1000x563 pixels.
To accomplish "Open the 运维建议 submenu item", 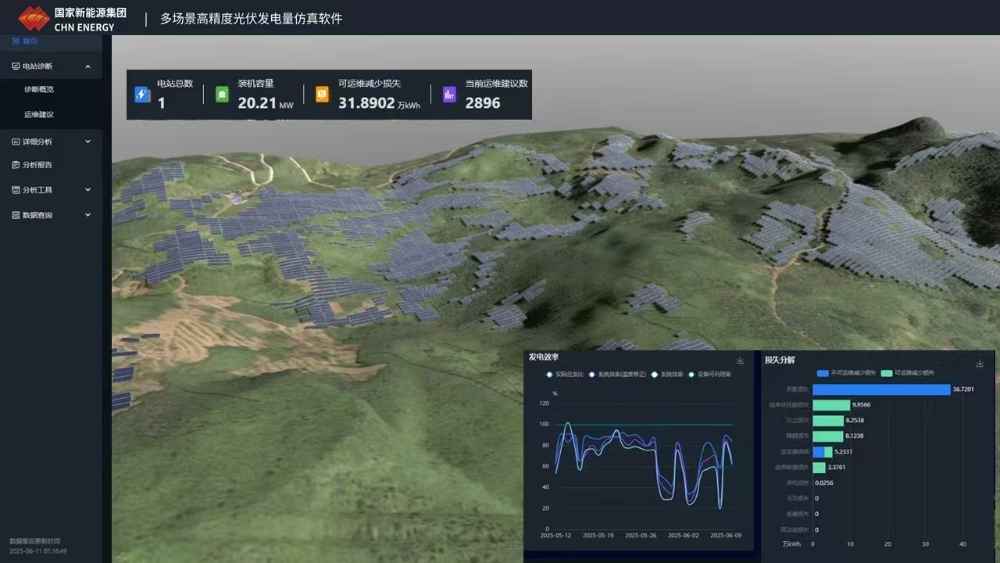I will click(39, 114).
